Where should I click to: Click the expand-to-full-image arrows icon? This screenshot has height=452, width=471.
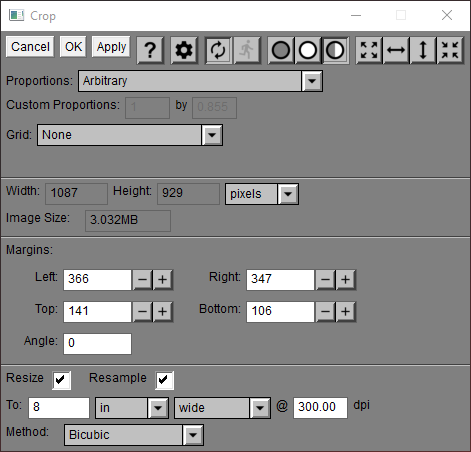369,50
